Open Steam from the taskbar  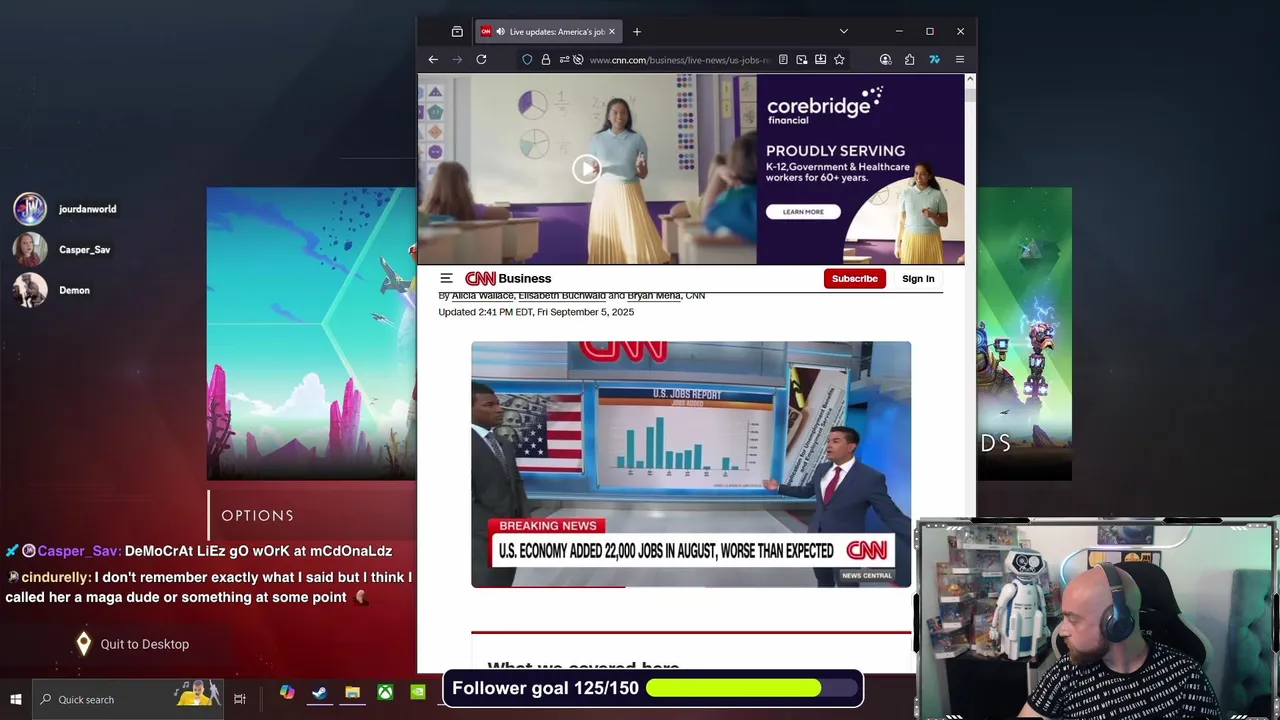(320, 692)
